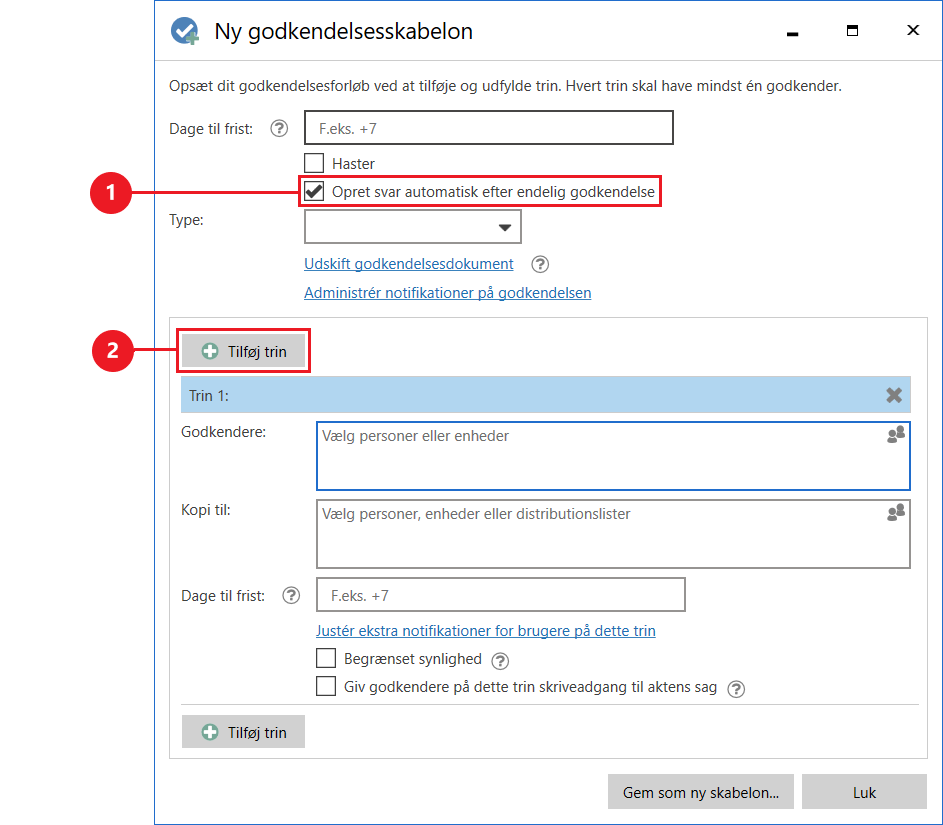Enable Giv godkendere skriveadgang til aktens sag
Image resolution: width=943 pixels, height=825 pixels.
[326, 686]
